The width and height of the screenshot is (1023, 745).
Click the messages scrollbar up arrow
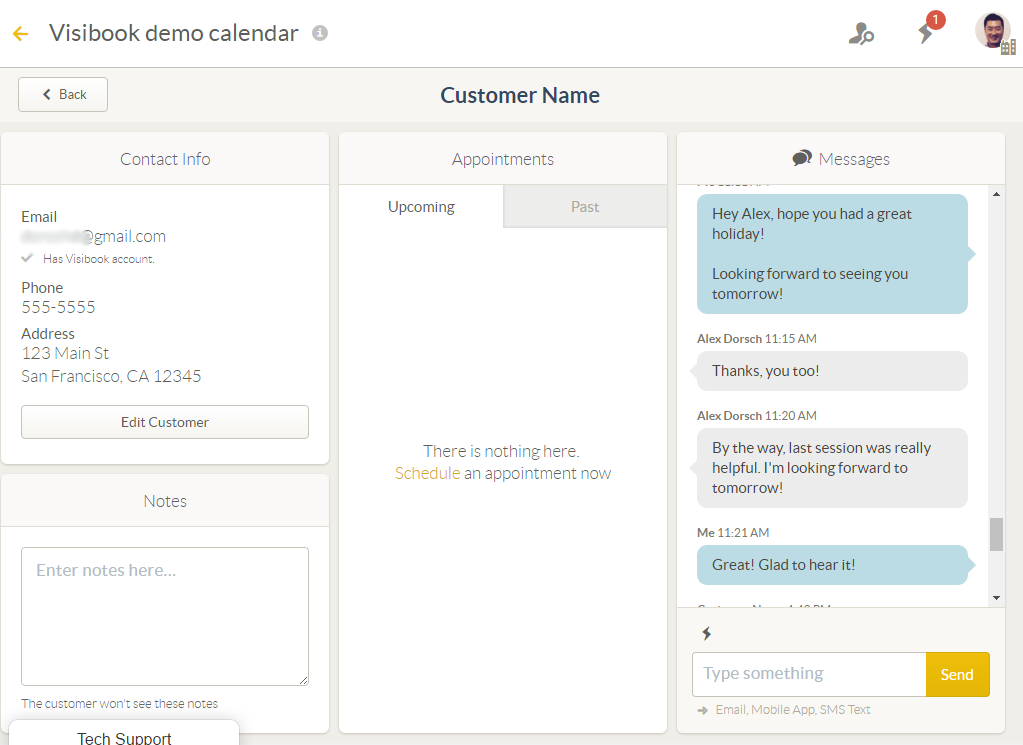click(996, 194)
